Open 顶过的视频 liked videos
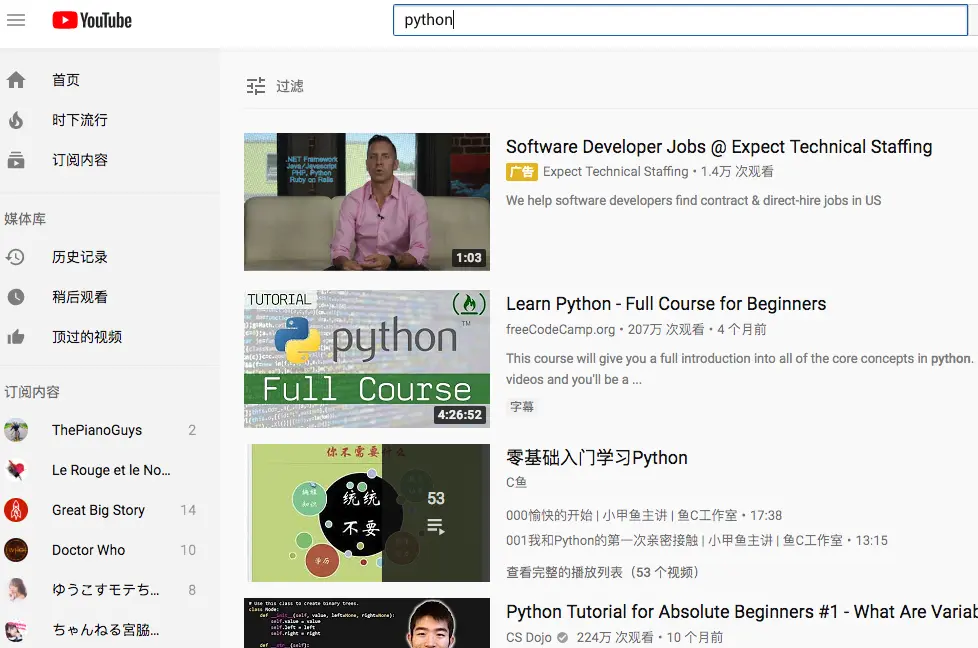The height and width of the screenshot is (648, 978). point(87,337)
